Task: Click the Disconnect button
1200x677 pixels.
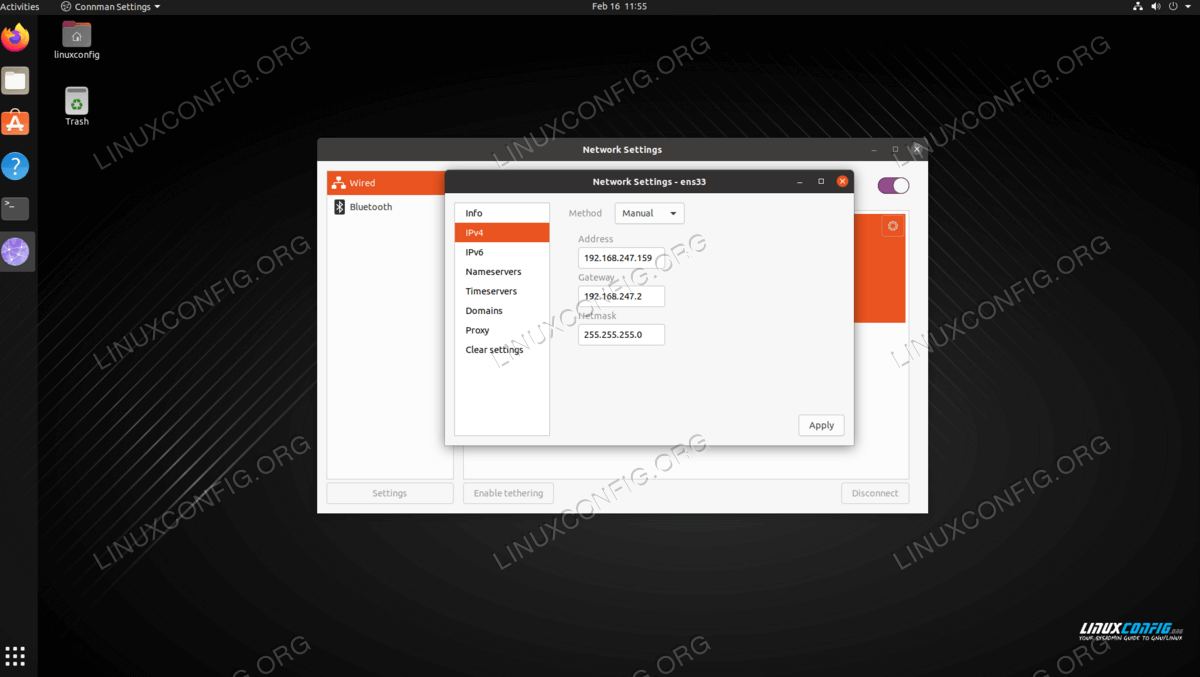Action: [875, 493]
